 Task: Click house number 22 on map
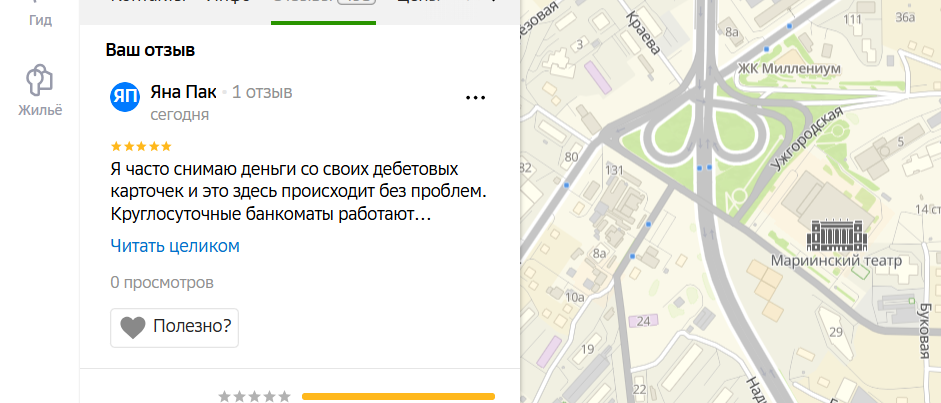(x=640, y=390)
